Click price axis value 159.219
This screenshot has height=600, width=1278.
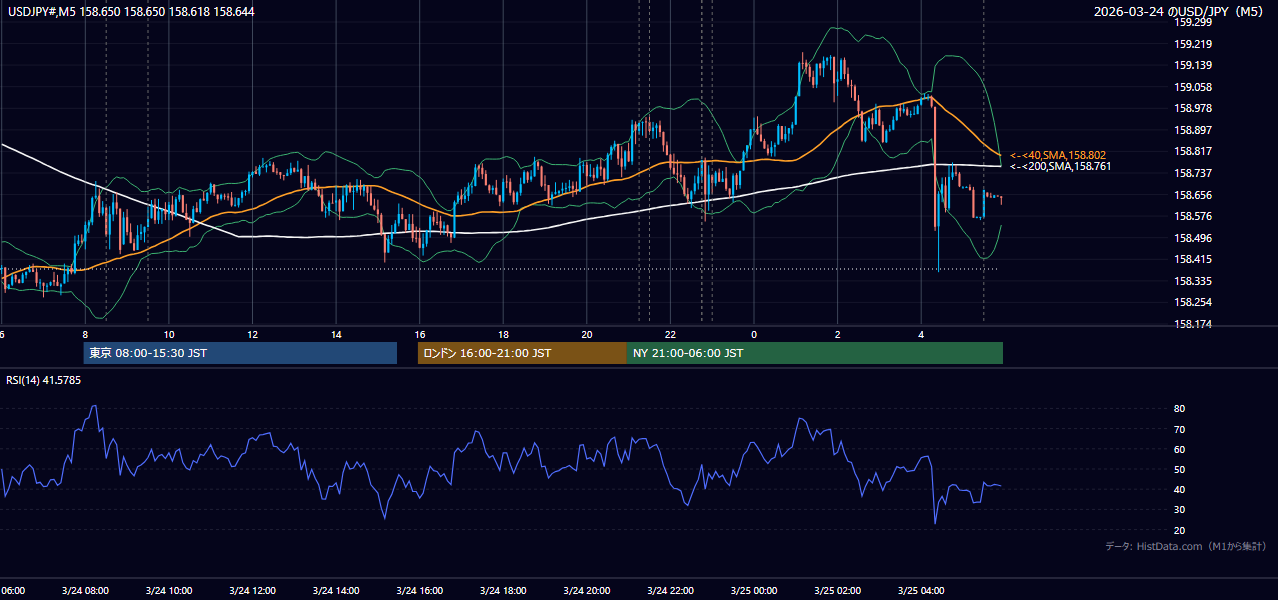click(1194, 44)
